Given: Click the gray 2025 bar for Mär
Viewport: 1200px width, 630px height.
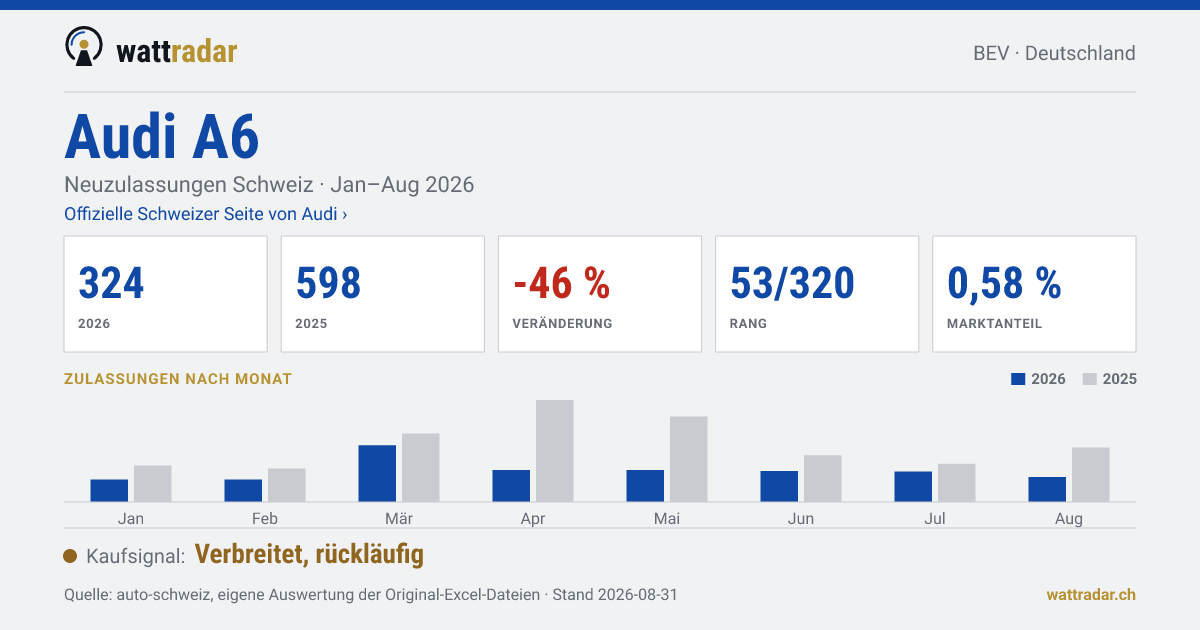Looking at the screenshot, I should 421,467.
